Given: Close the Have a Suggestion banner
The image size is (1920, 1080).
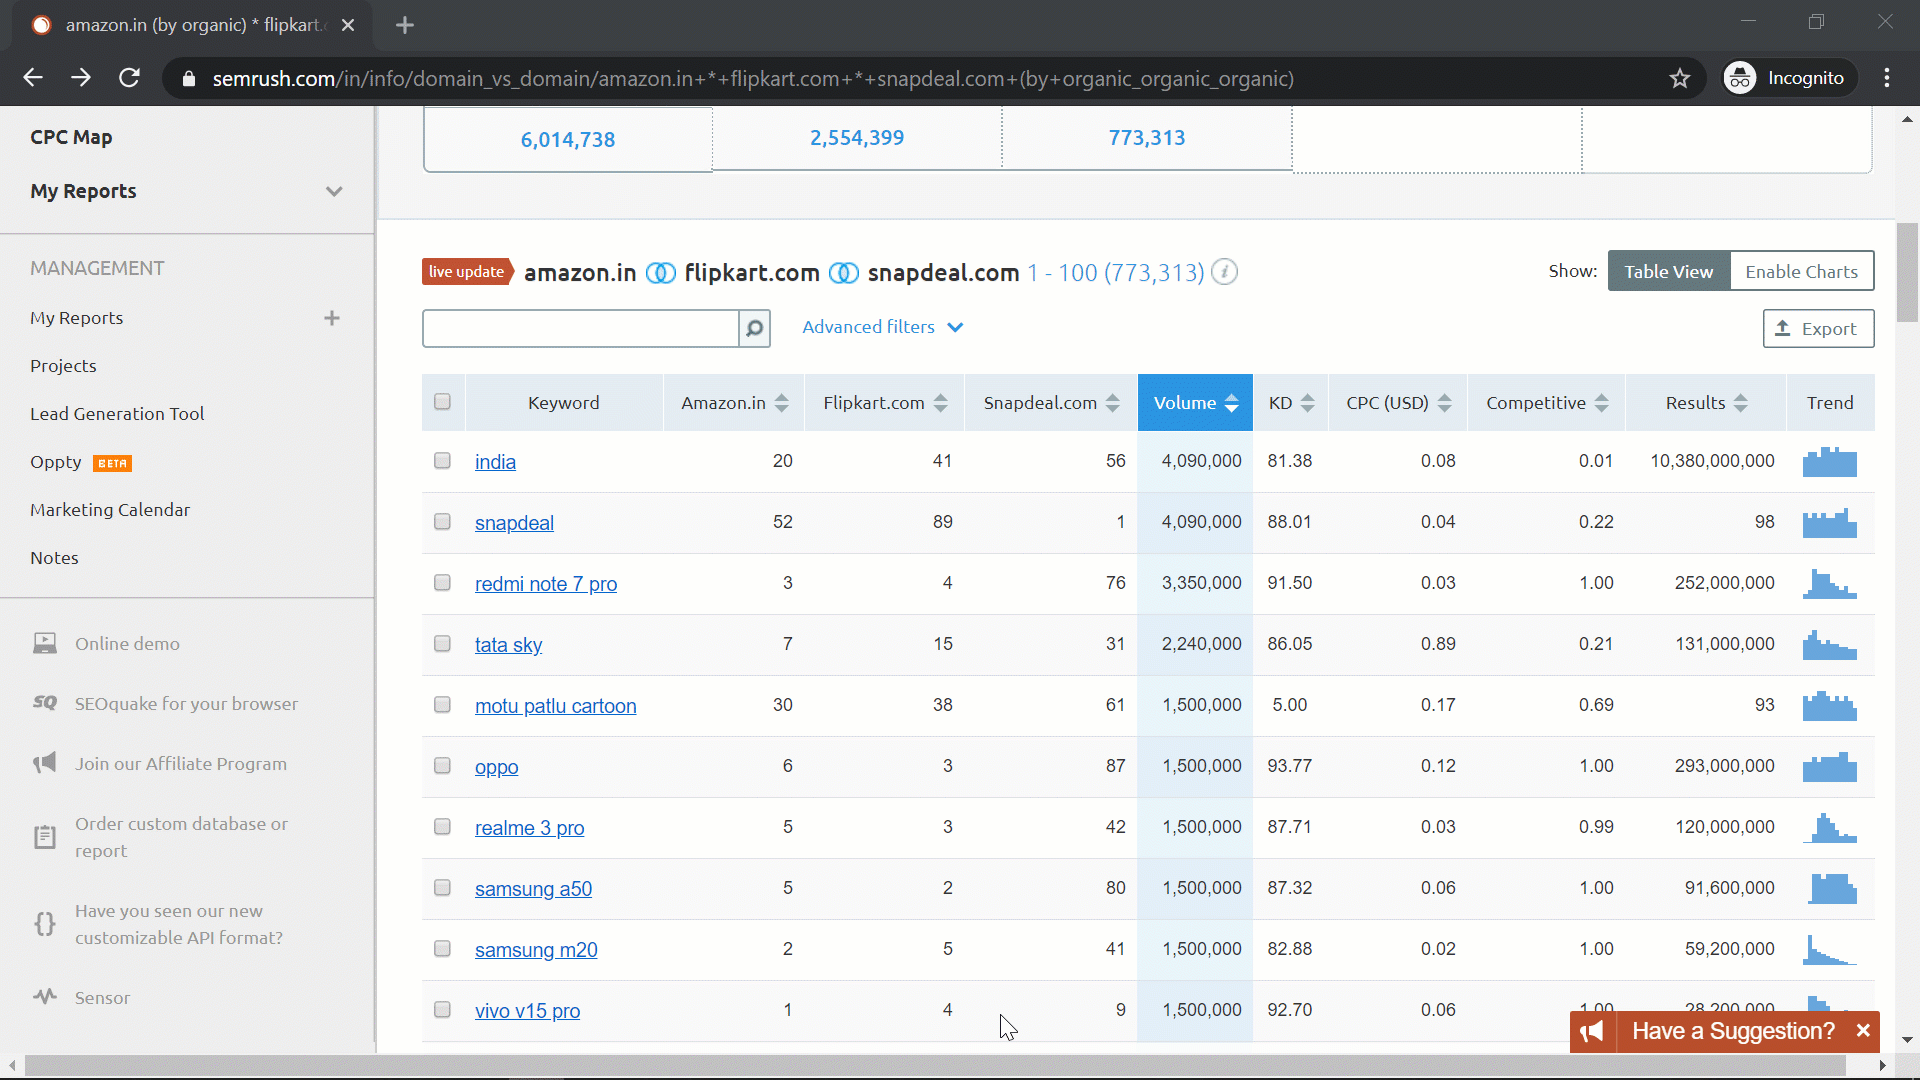Looking at the screenshot, I should 1863,1031.
